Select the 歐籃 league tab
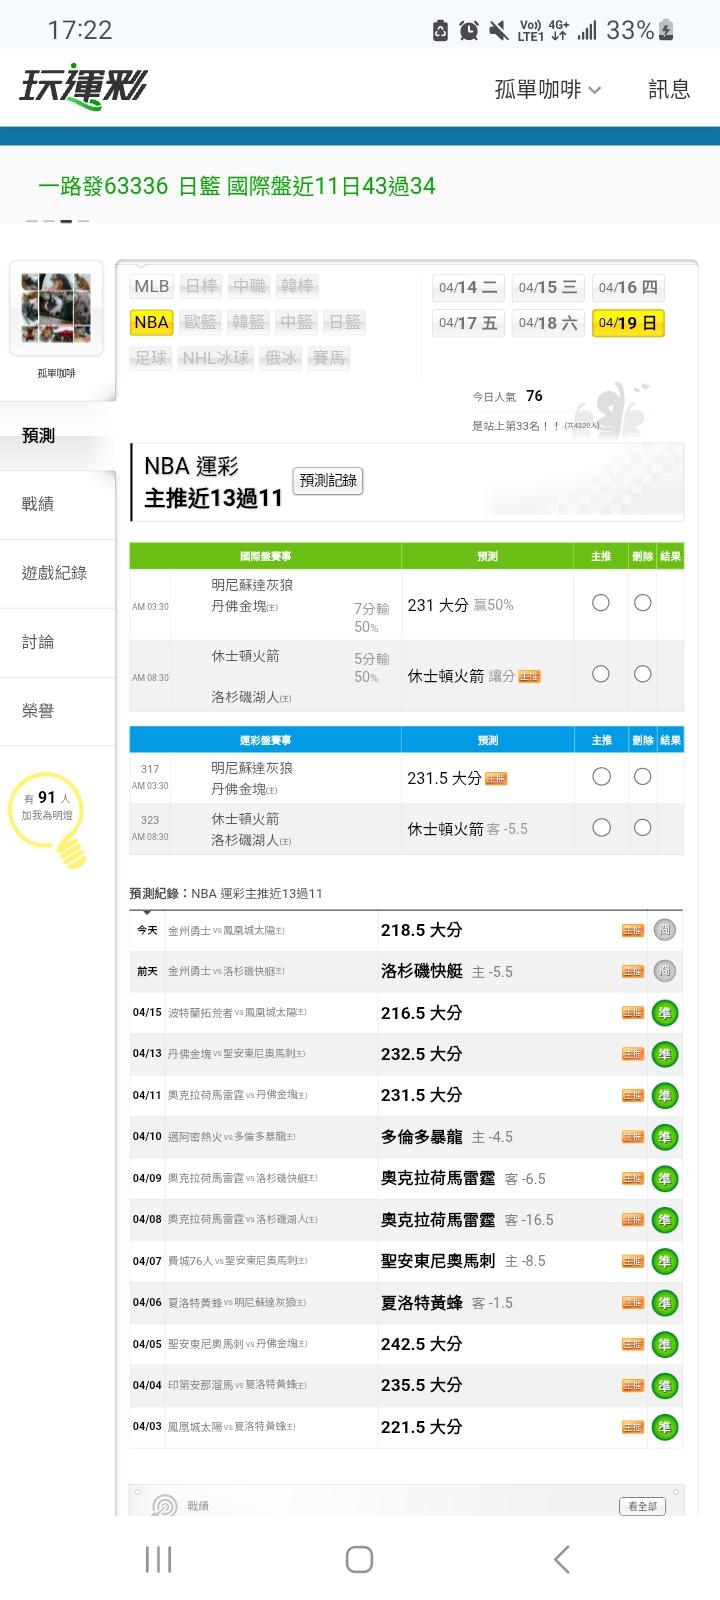The width and height of the screenshot is (720, 1600). [x=200, y=322]
